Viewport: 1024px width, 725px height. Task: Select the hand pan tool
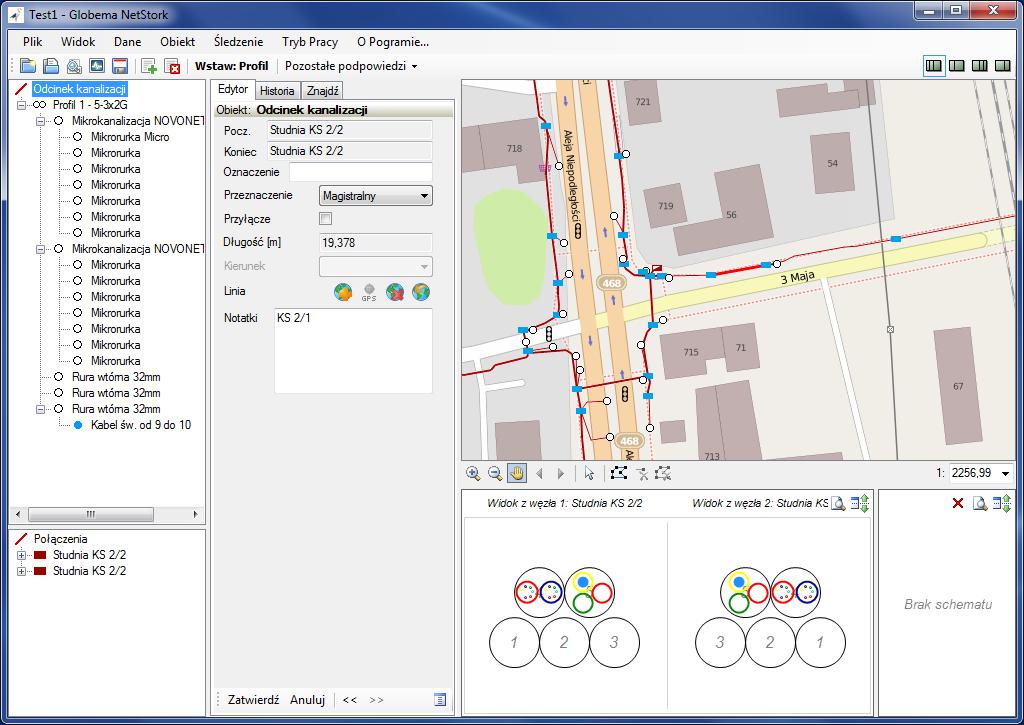pyautogui.click(x=517, y=474)
